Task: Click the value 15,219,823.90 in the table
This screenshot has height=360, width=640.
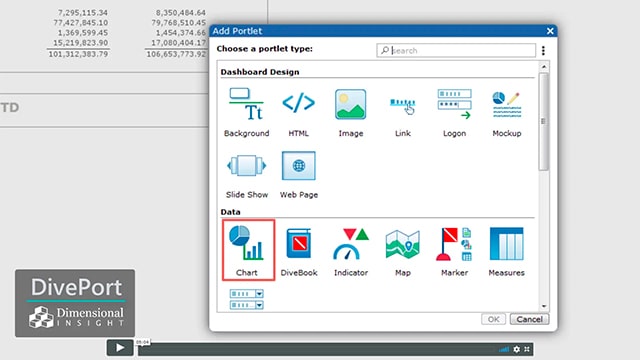Action: [x=81, y=42]
